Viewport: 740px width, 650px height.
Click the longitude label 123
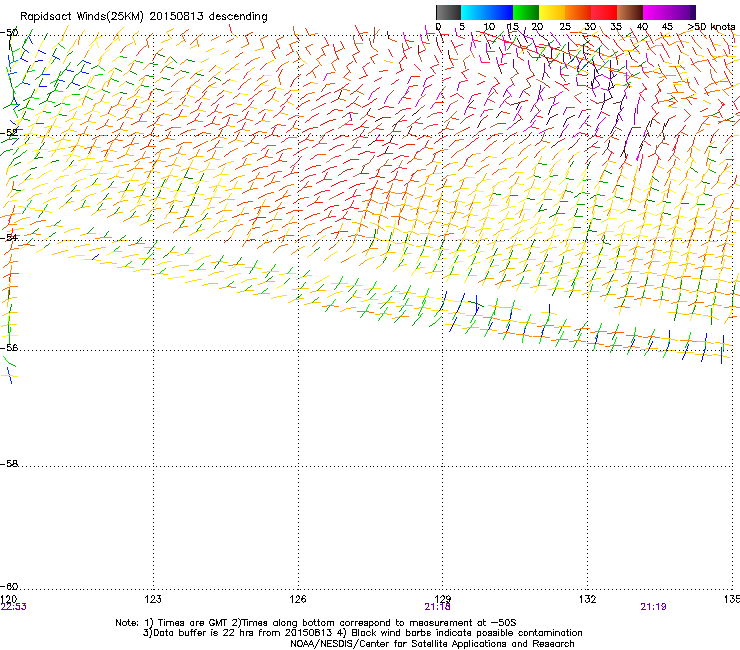pos(153,599)
